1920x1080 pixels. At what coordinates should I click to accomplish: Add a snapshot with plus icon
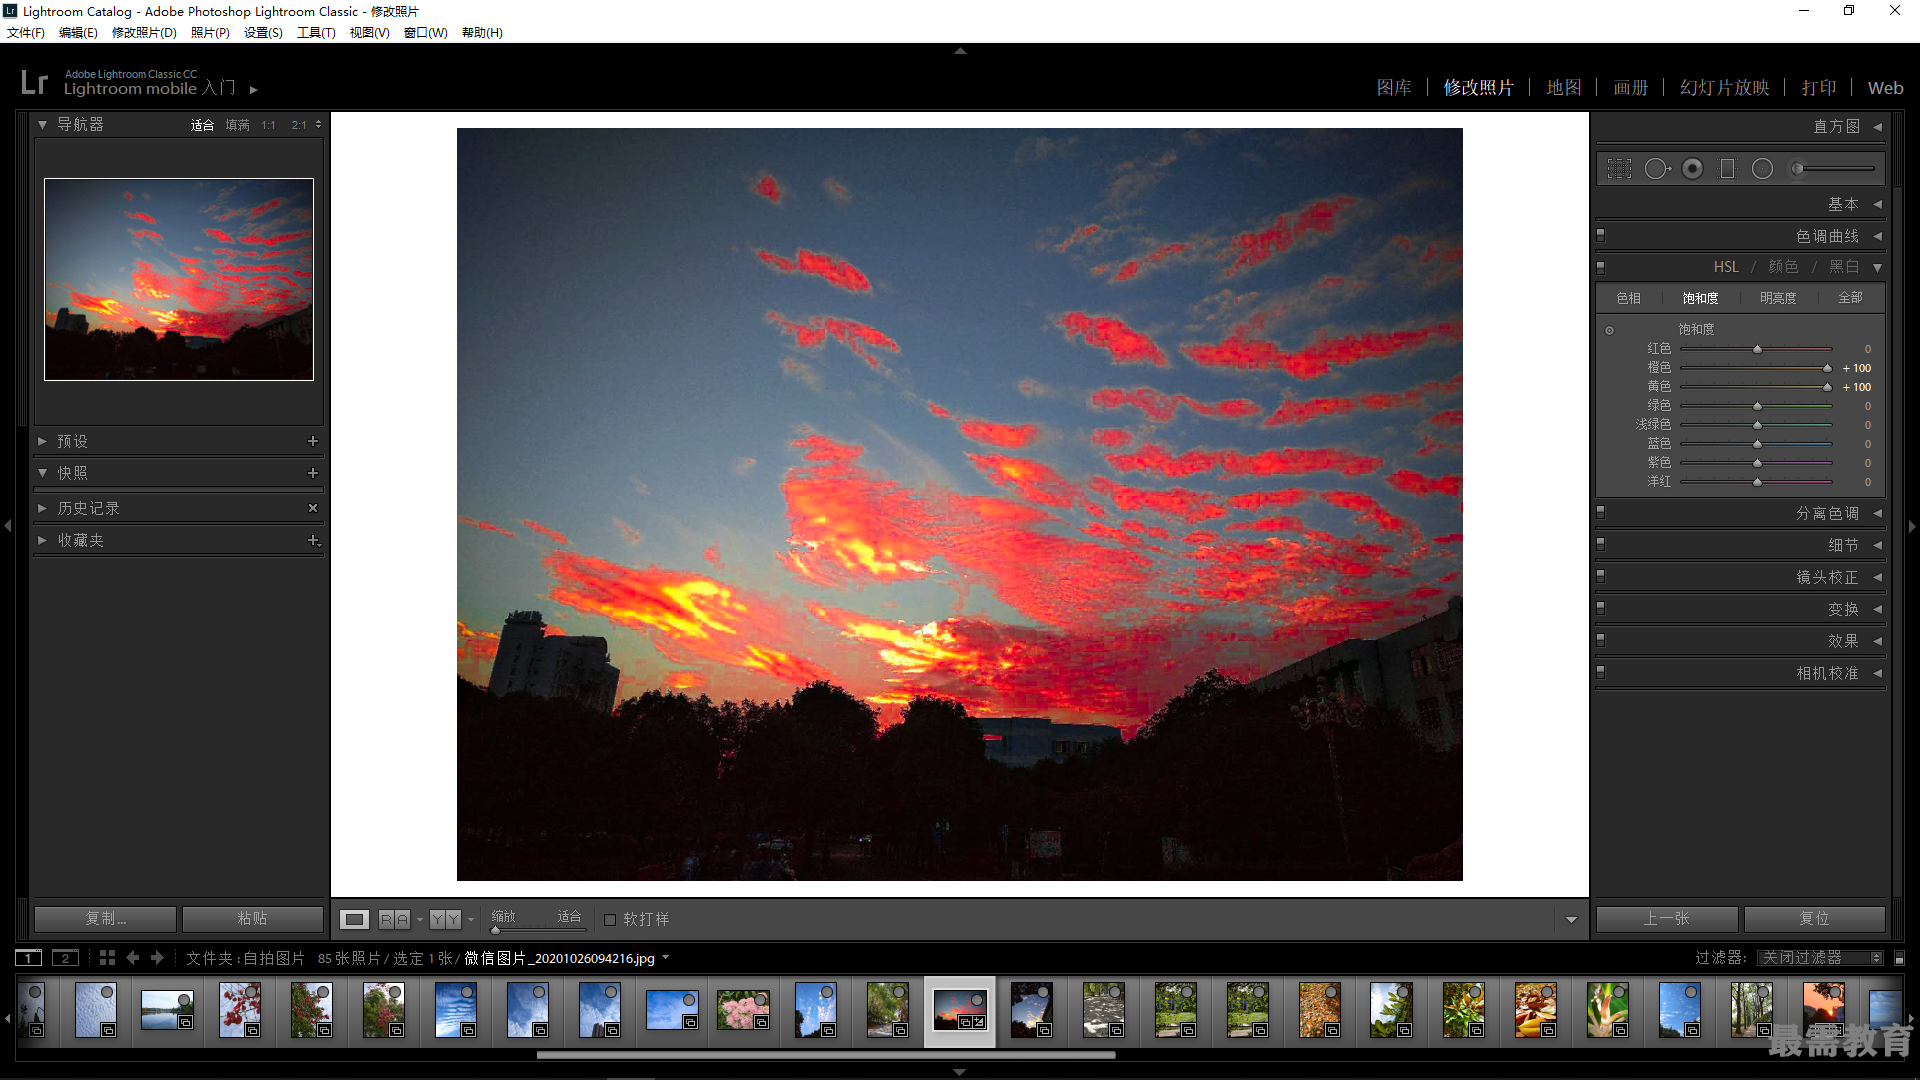313,473
